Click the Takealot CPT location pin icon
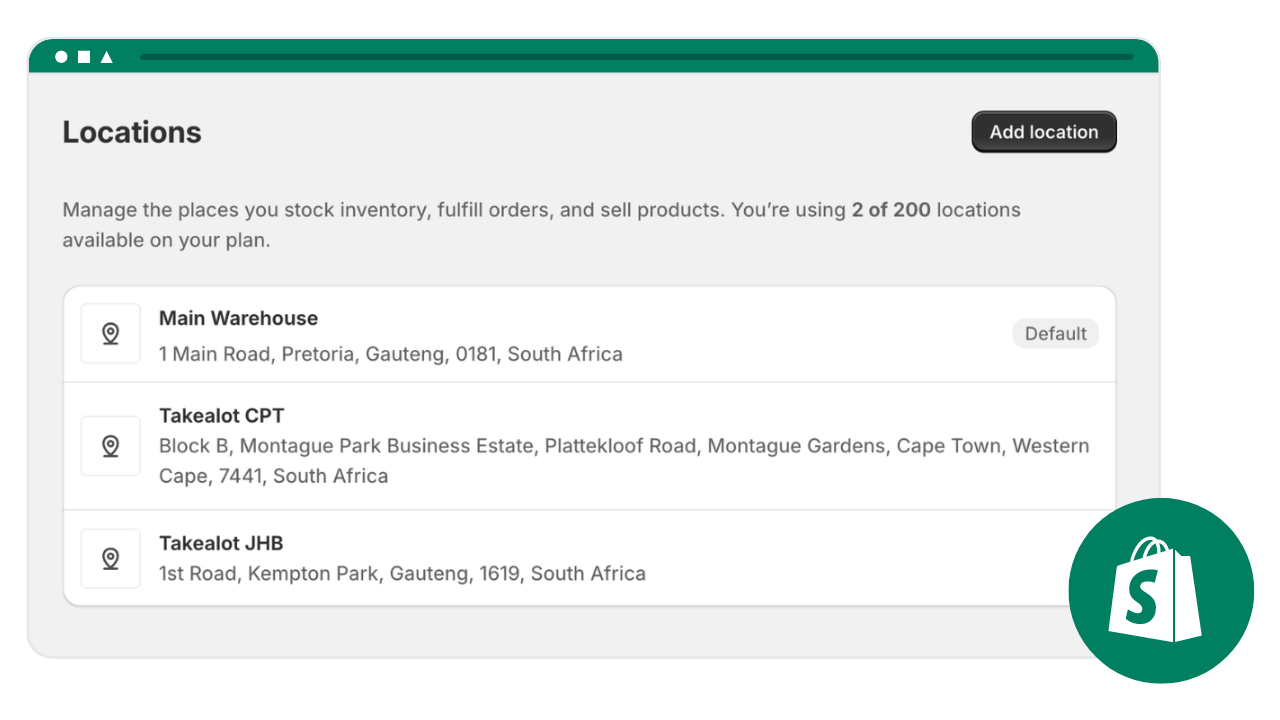 tap(111, 446)
